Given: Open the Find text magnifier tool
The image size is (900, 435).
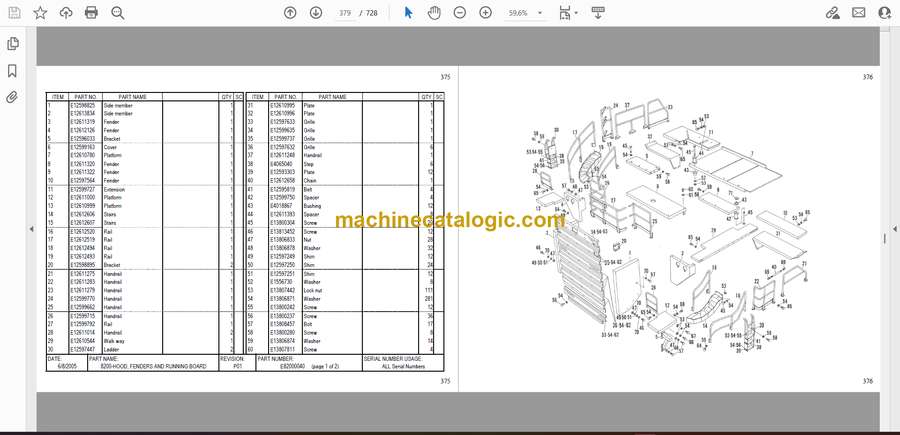Looking at the screenshot, I should tap(118, 13).
